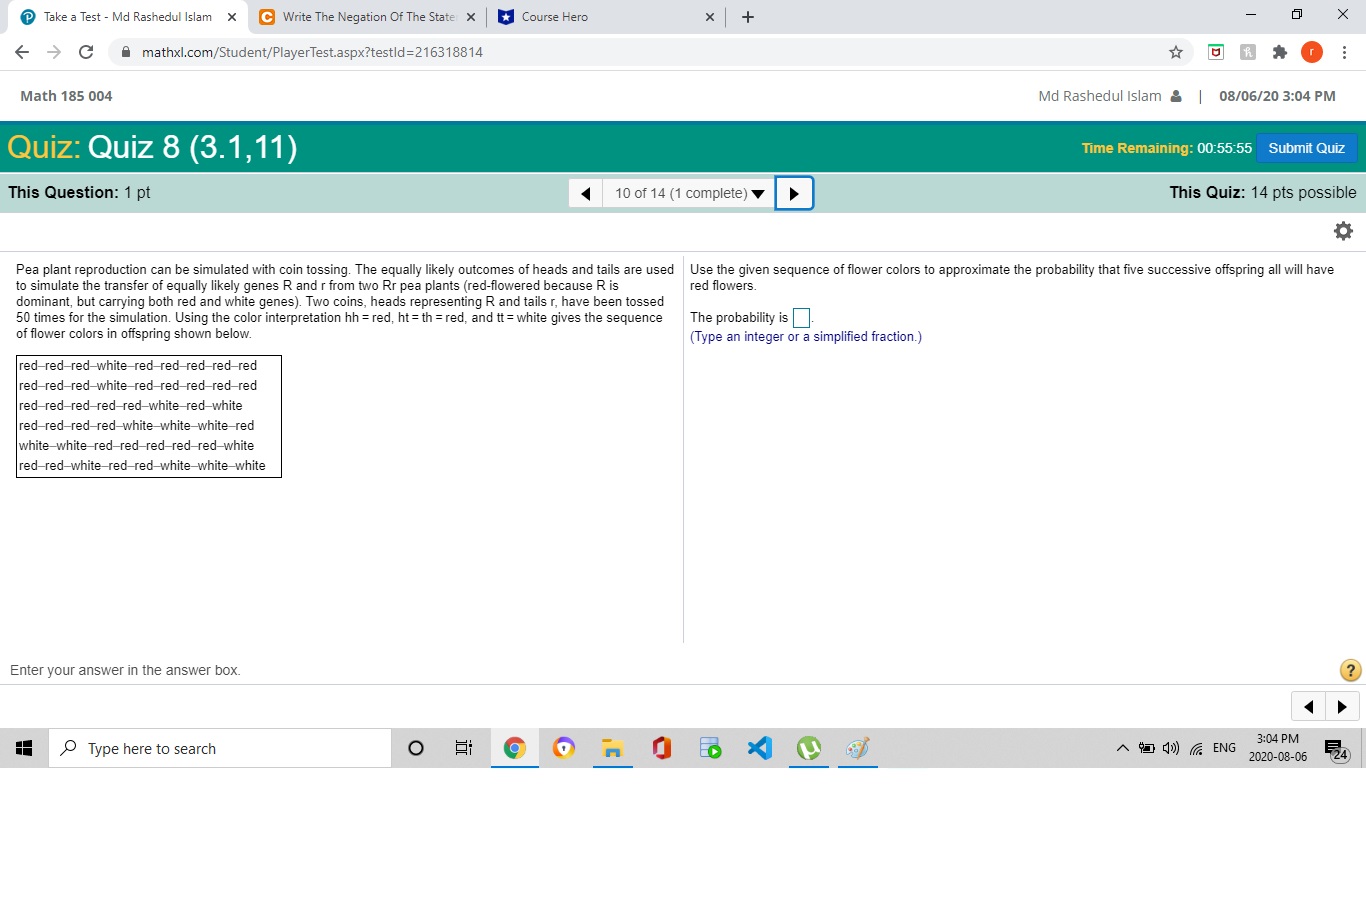Toggle the Windows Task View
1366x912 pixels.
463,747
